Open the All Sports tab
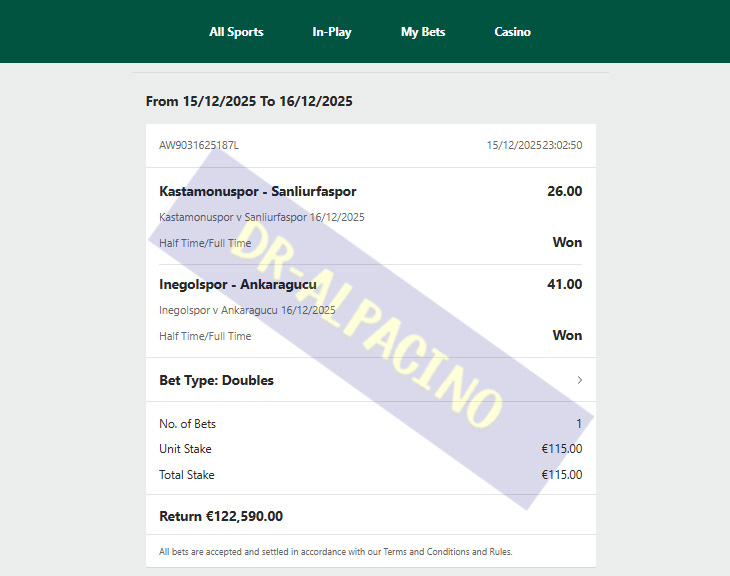The height and width of the screenshot is (576, 730). point(236,32)
